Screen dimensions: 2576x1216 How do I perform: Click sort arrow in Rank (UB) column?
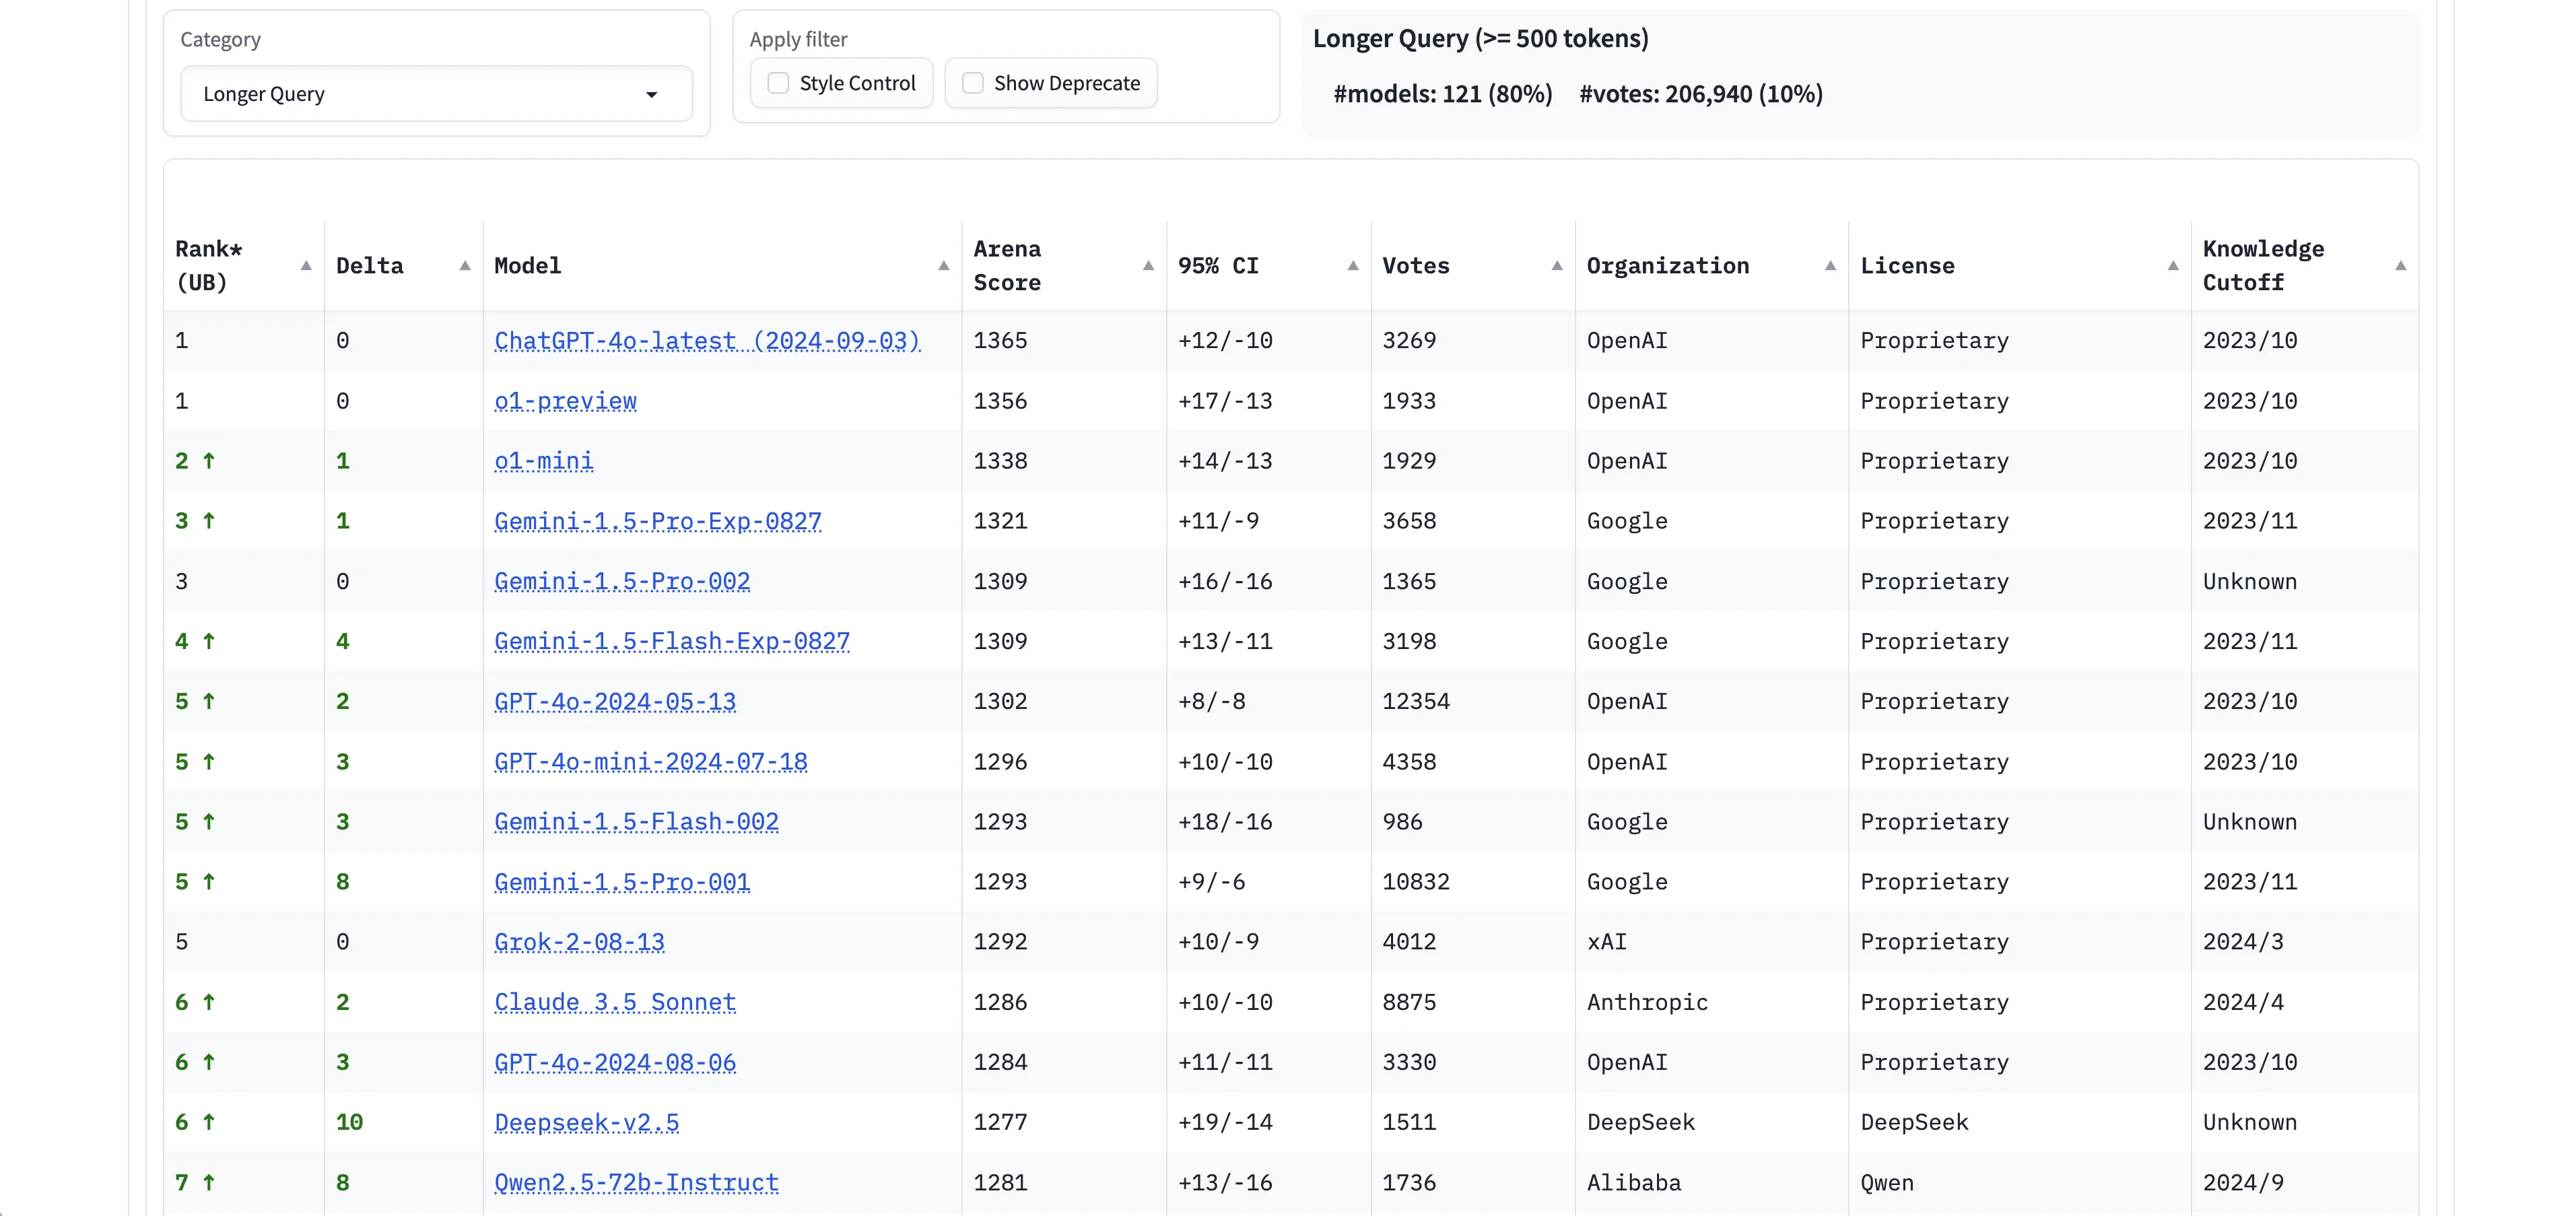click(x=306, y=266)
